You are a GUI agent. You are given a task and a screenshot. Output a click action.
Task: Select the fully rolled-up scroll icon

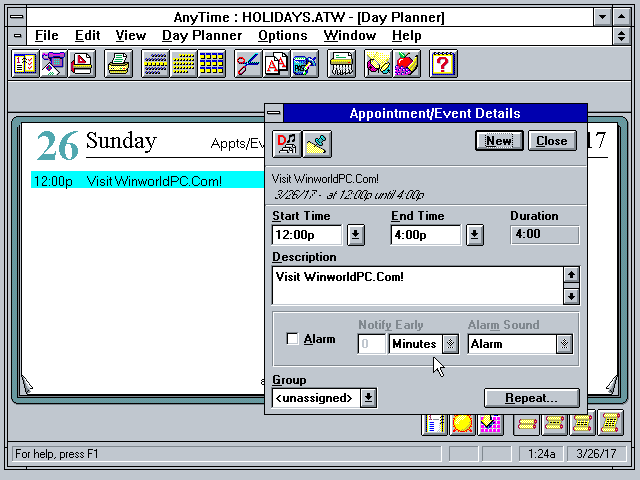point(527,423)
